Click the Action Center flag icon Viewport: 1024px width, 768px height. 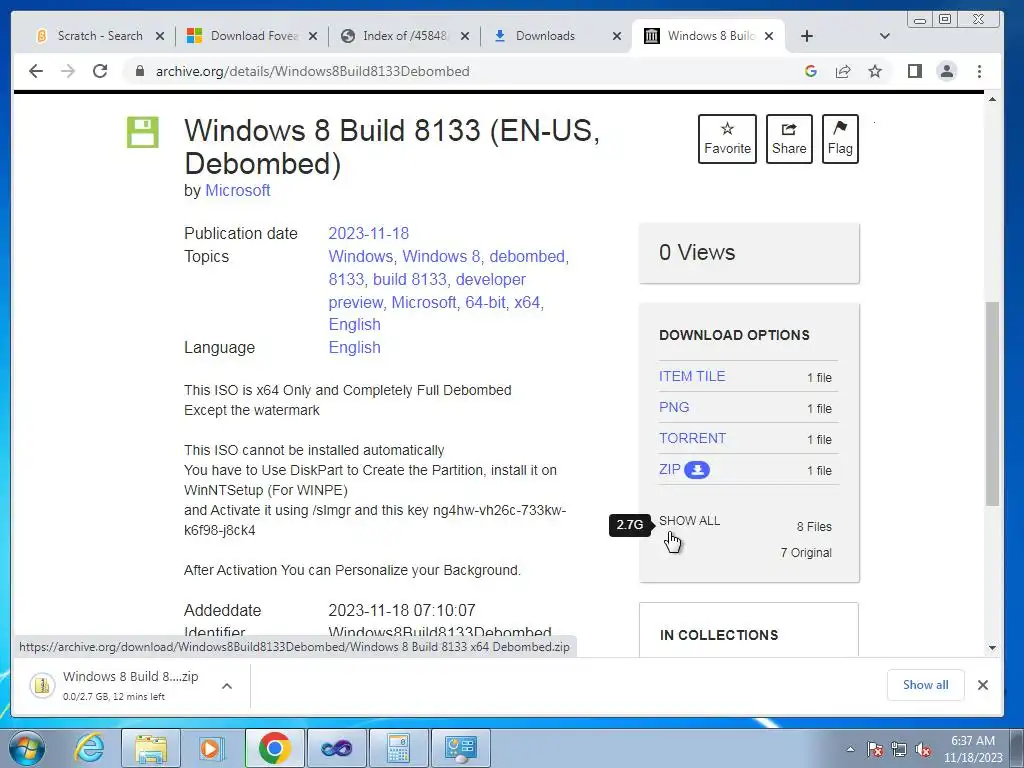coord(875,749)
